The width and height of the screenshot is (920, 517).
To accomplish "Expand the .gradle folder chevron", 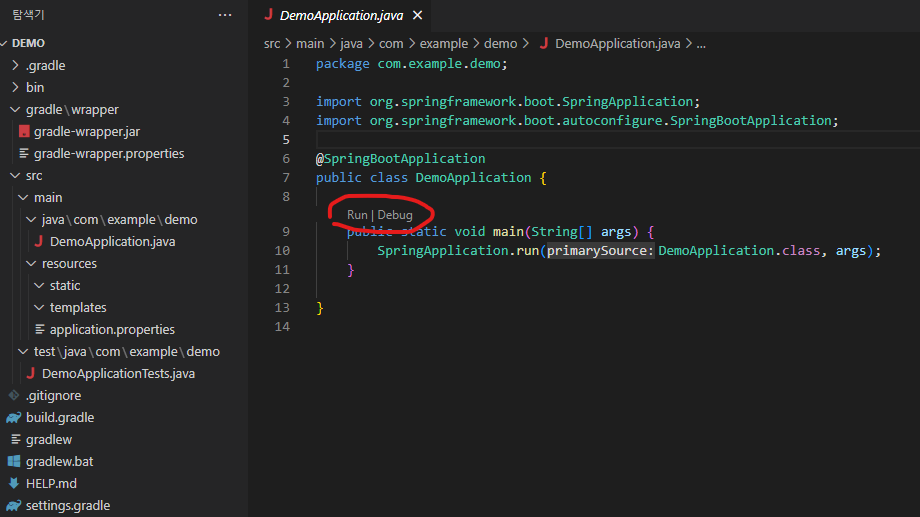I will [x=15, y=65].
